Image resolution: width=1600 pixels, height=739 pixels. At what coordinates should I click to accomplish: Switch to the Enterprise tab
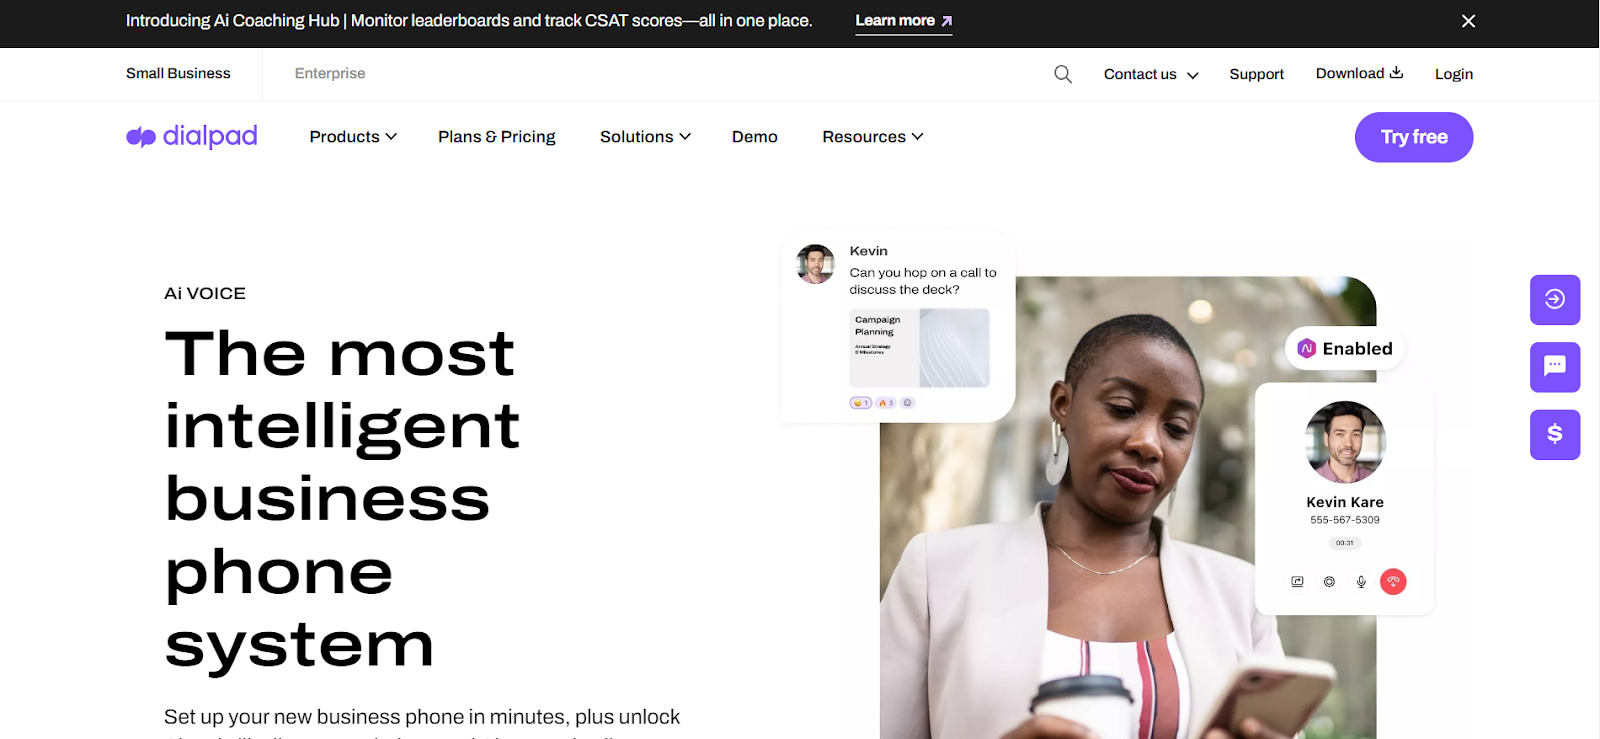(x=330, y=73)
